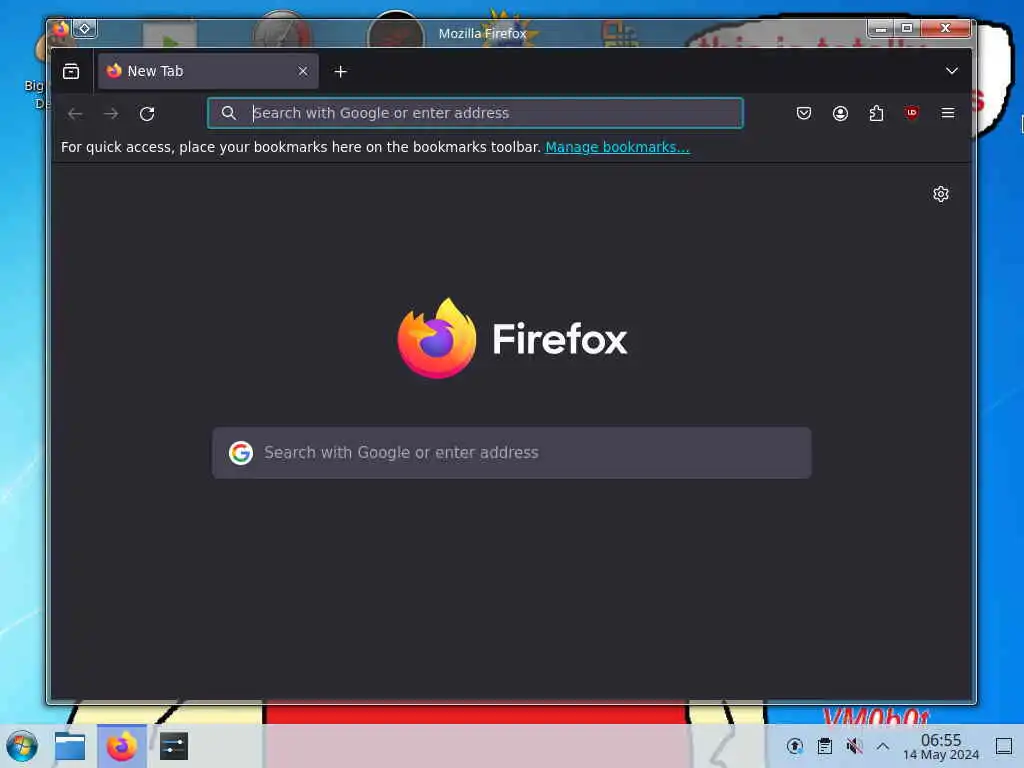
Task: Unmute the audio volume tray icon
Action: coord(854,746)
